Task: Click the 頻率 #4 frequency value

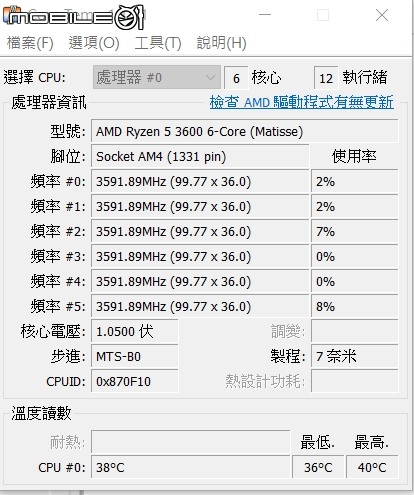Action: pos(200,281)
